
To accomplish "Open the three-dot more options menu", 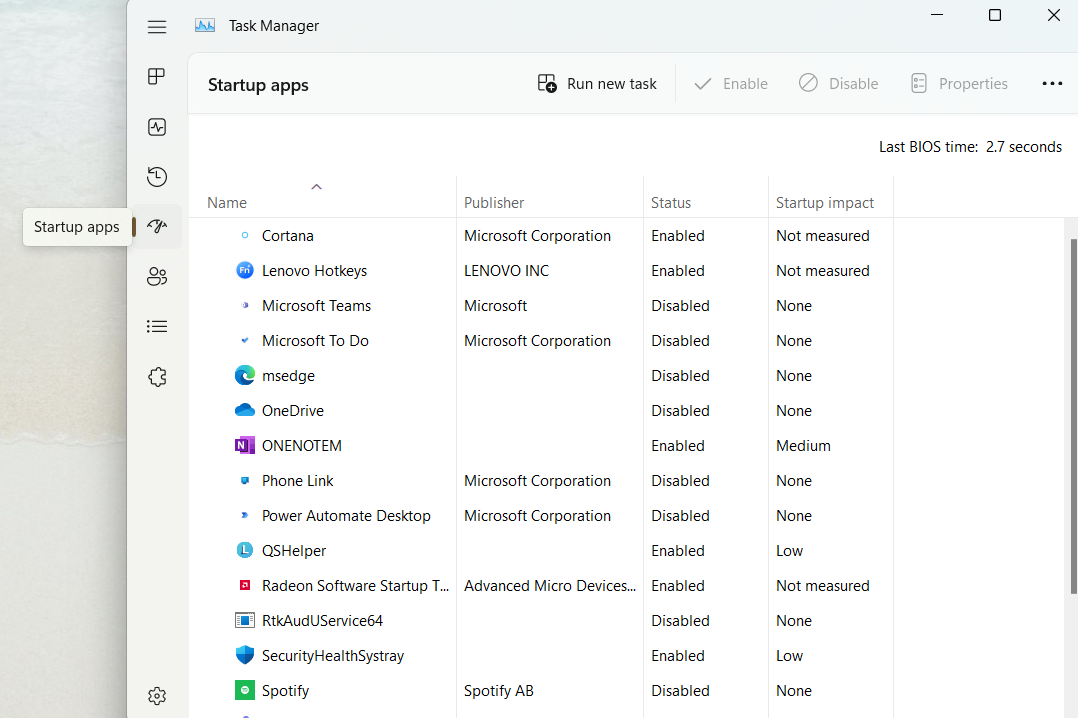I will tap(1052, 84).
